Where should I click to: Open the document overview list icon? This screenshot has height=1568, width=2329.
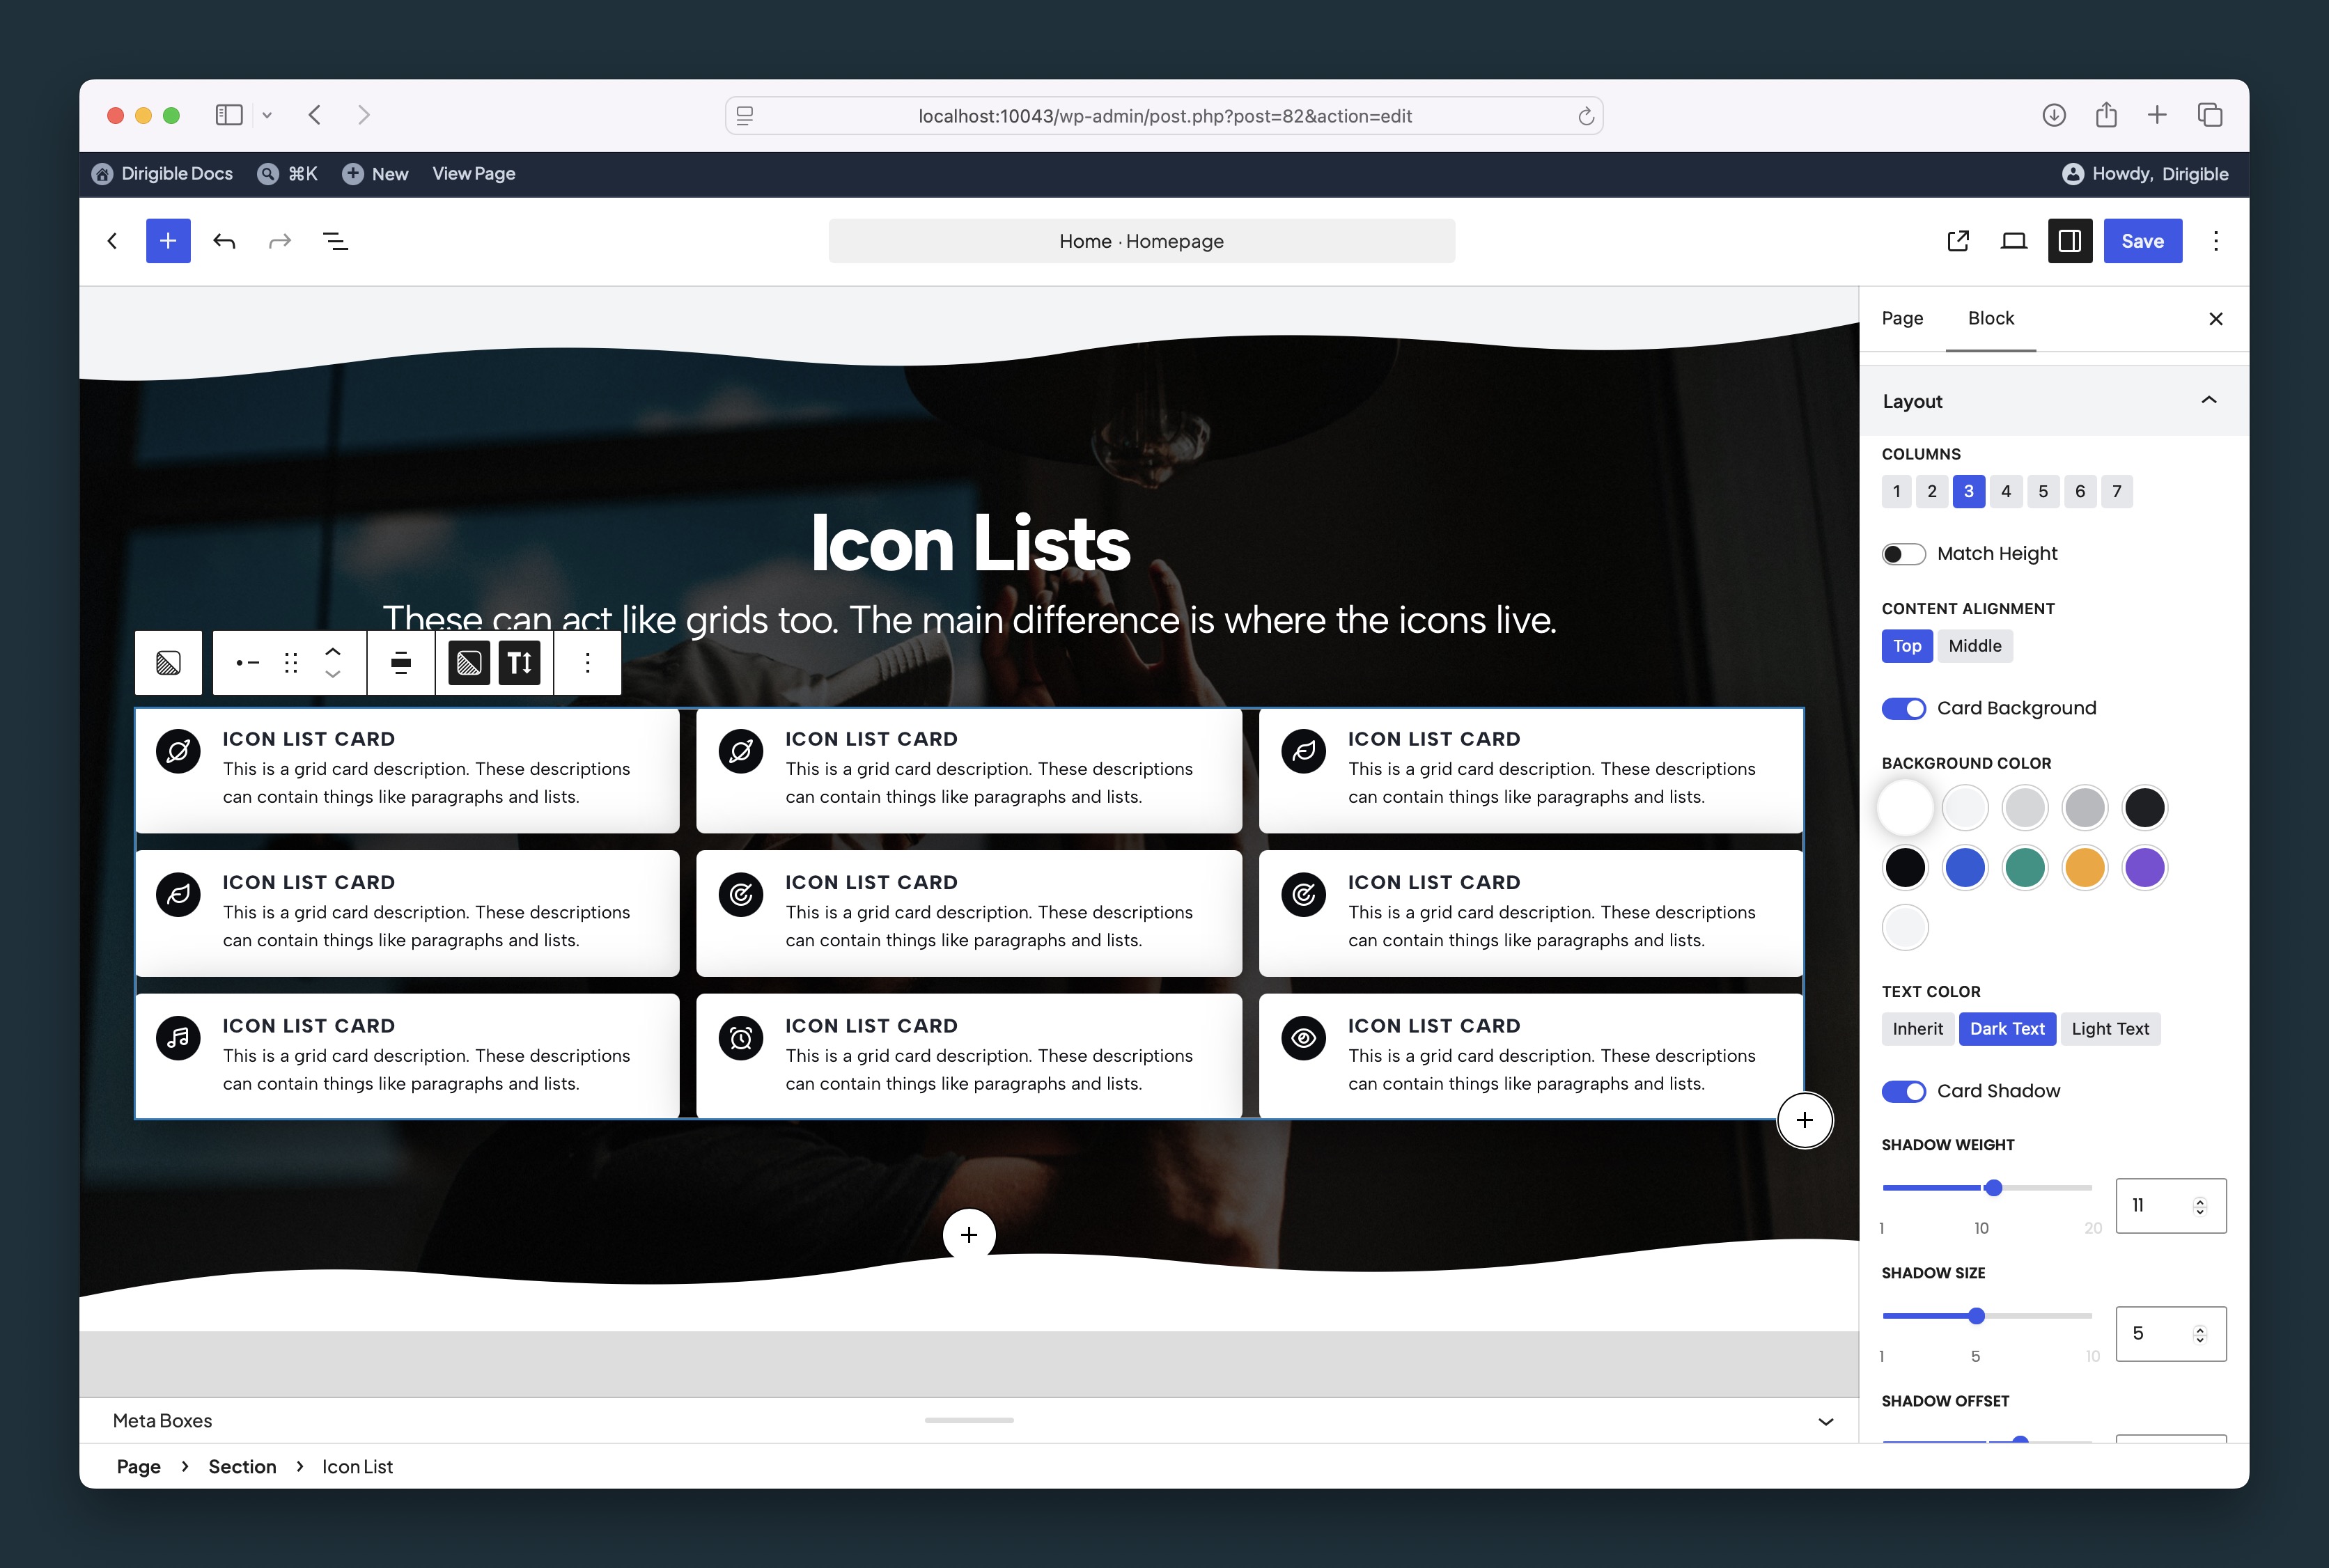[336, 241]
